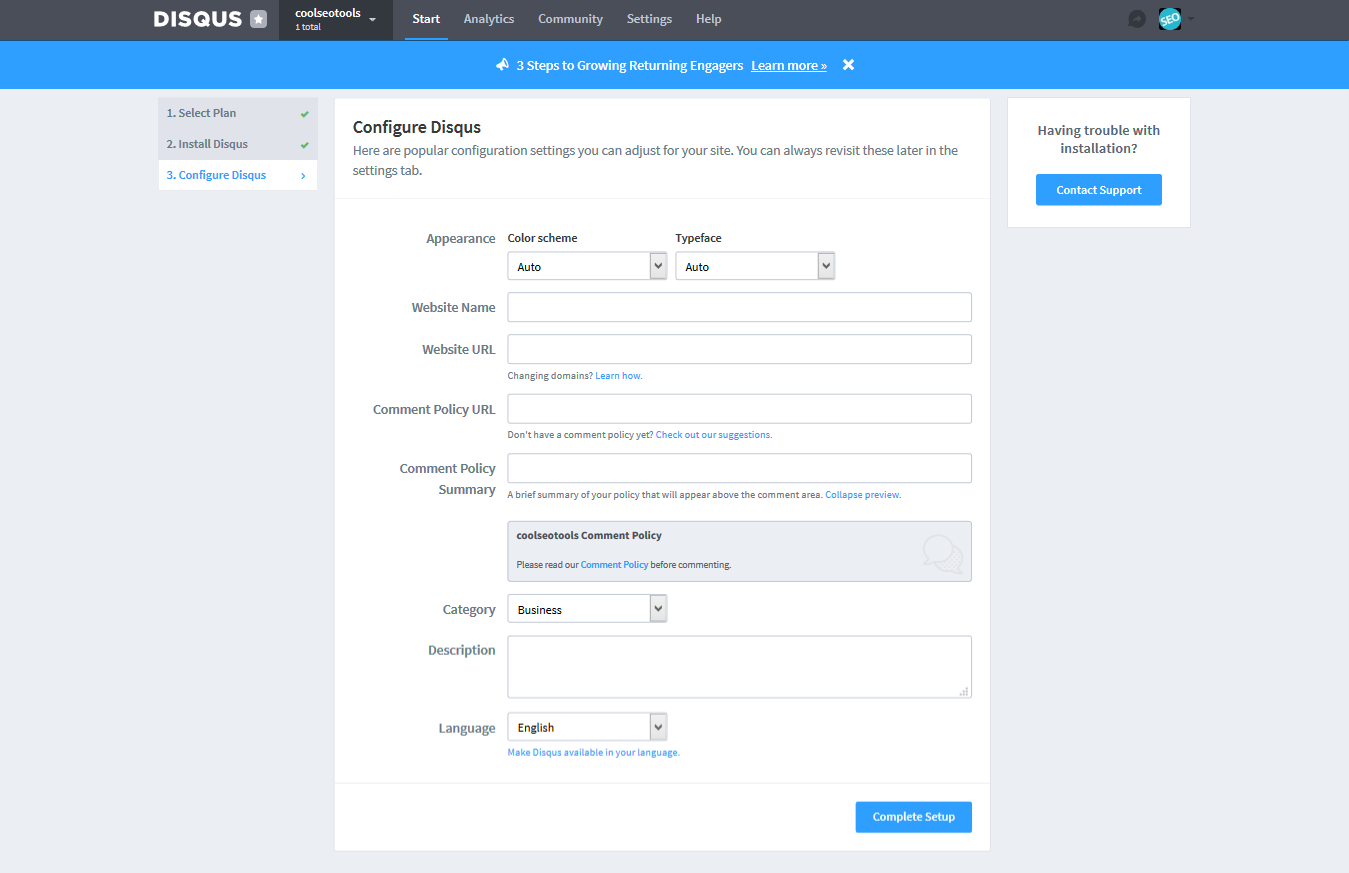Viewport: 1349px width, 873px height.
Task: Open the Analytics tab
Action: (x=489, y=19)
